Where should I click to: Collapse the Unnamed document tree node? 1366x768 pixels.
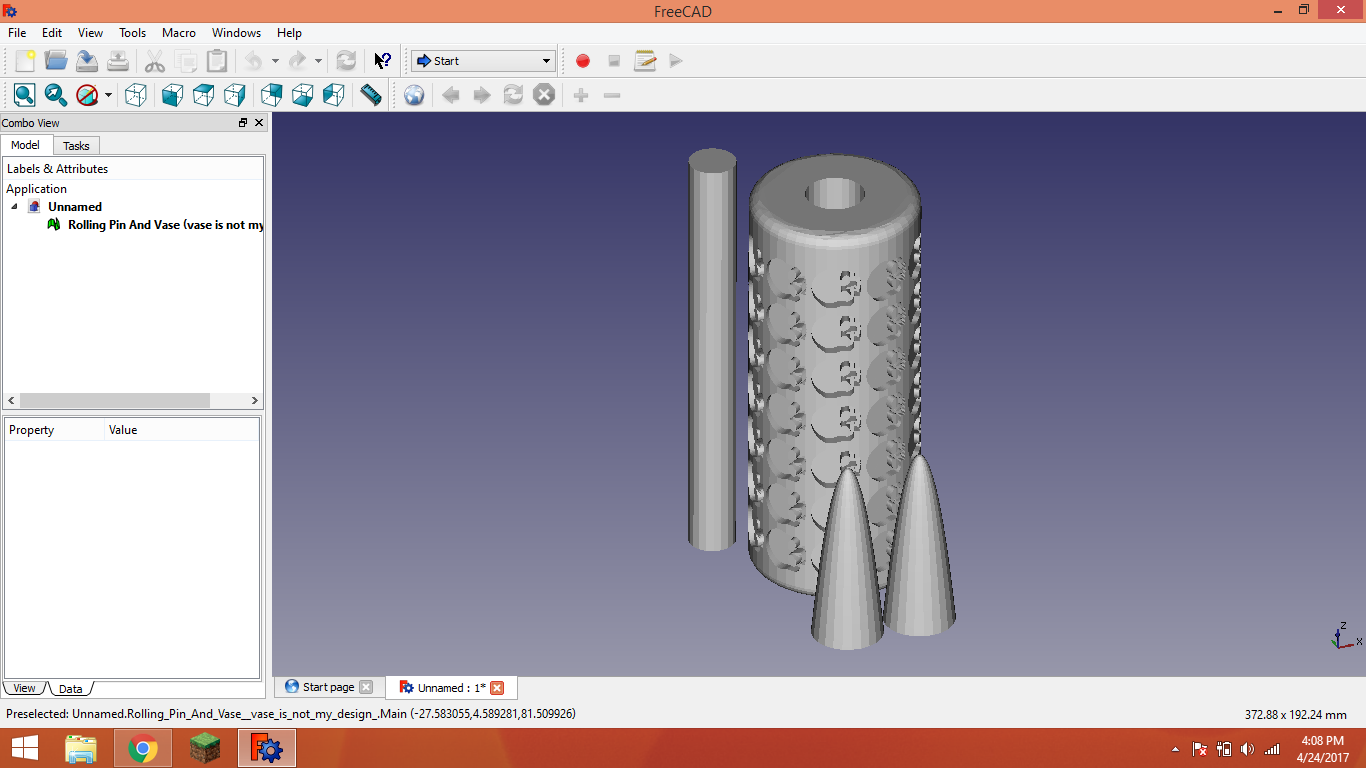[15, 207]
